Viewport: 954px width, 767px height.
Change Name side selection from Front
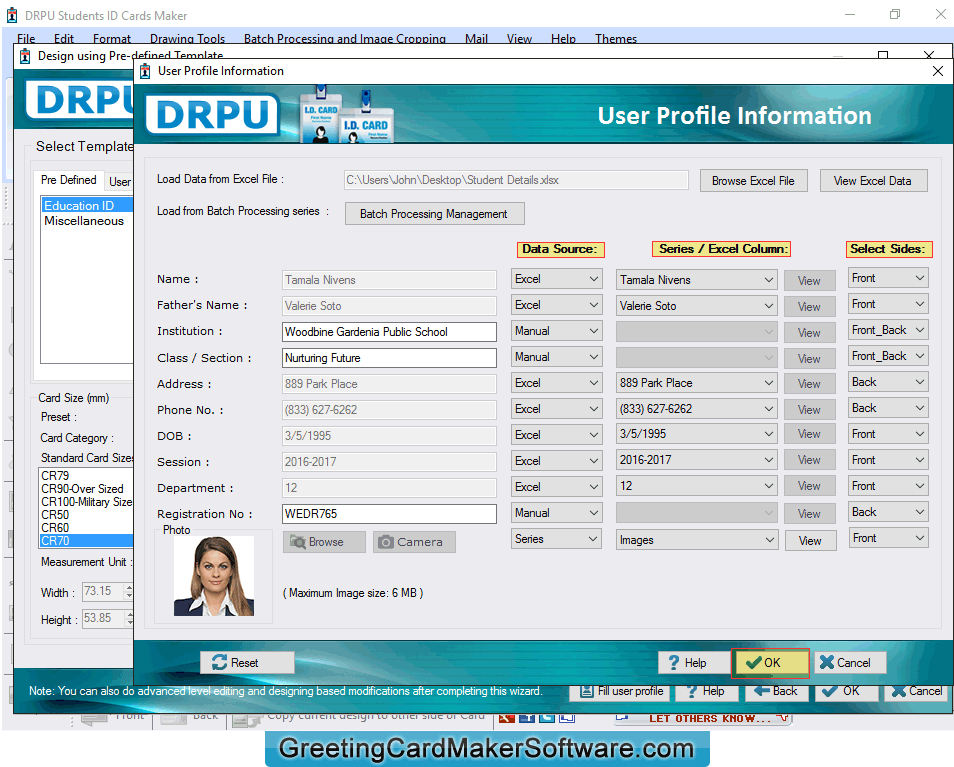pos(888,278)
